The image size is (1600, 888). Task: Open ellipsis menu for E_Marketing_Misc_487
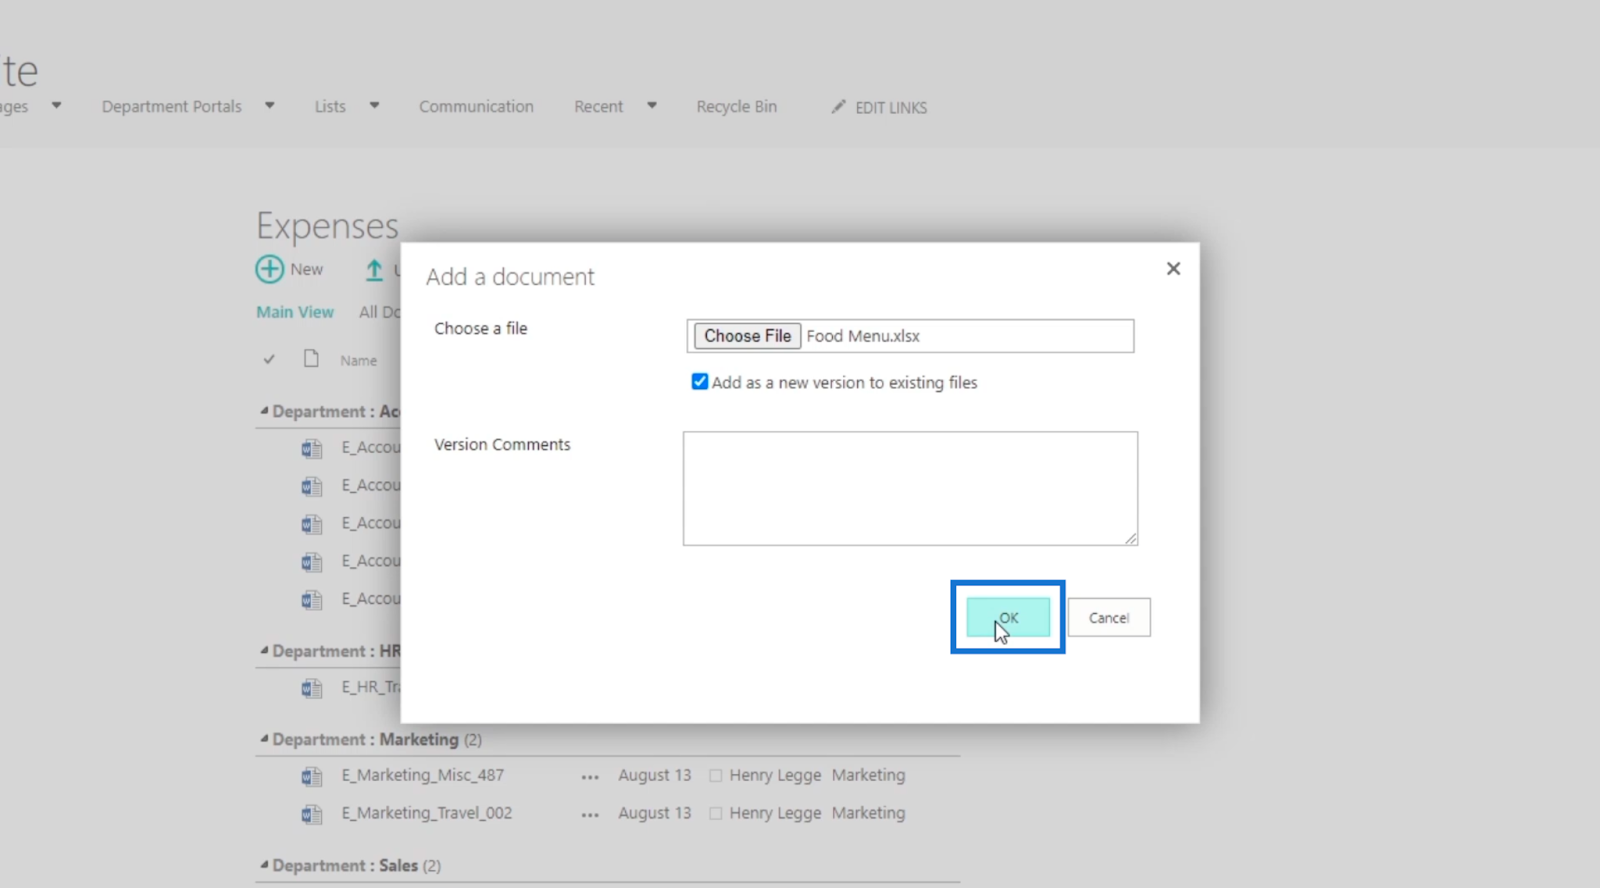pyautogui.click(x=590, y=777)
